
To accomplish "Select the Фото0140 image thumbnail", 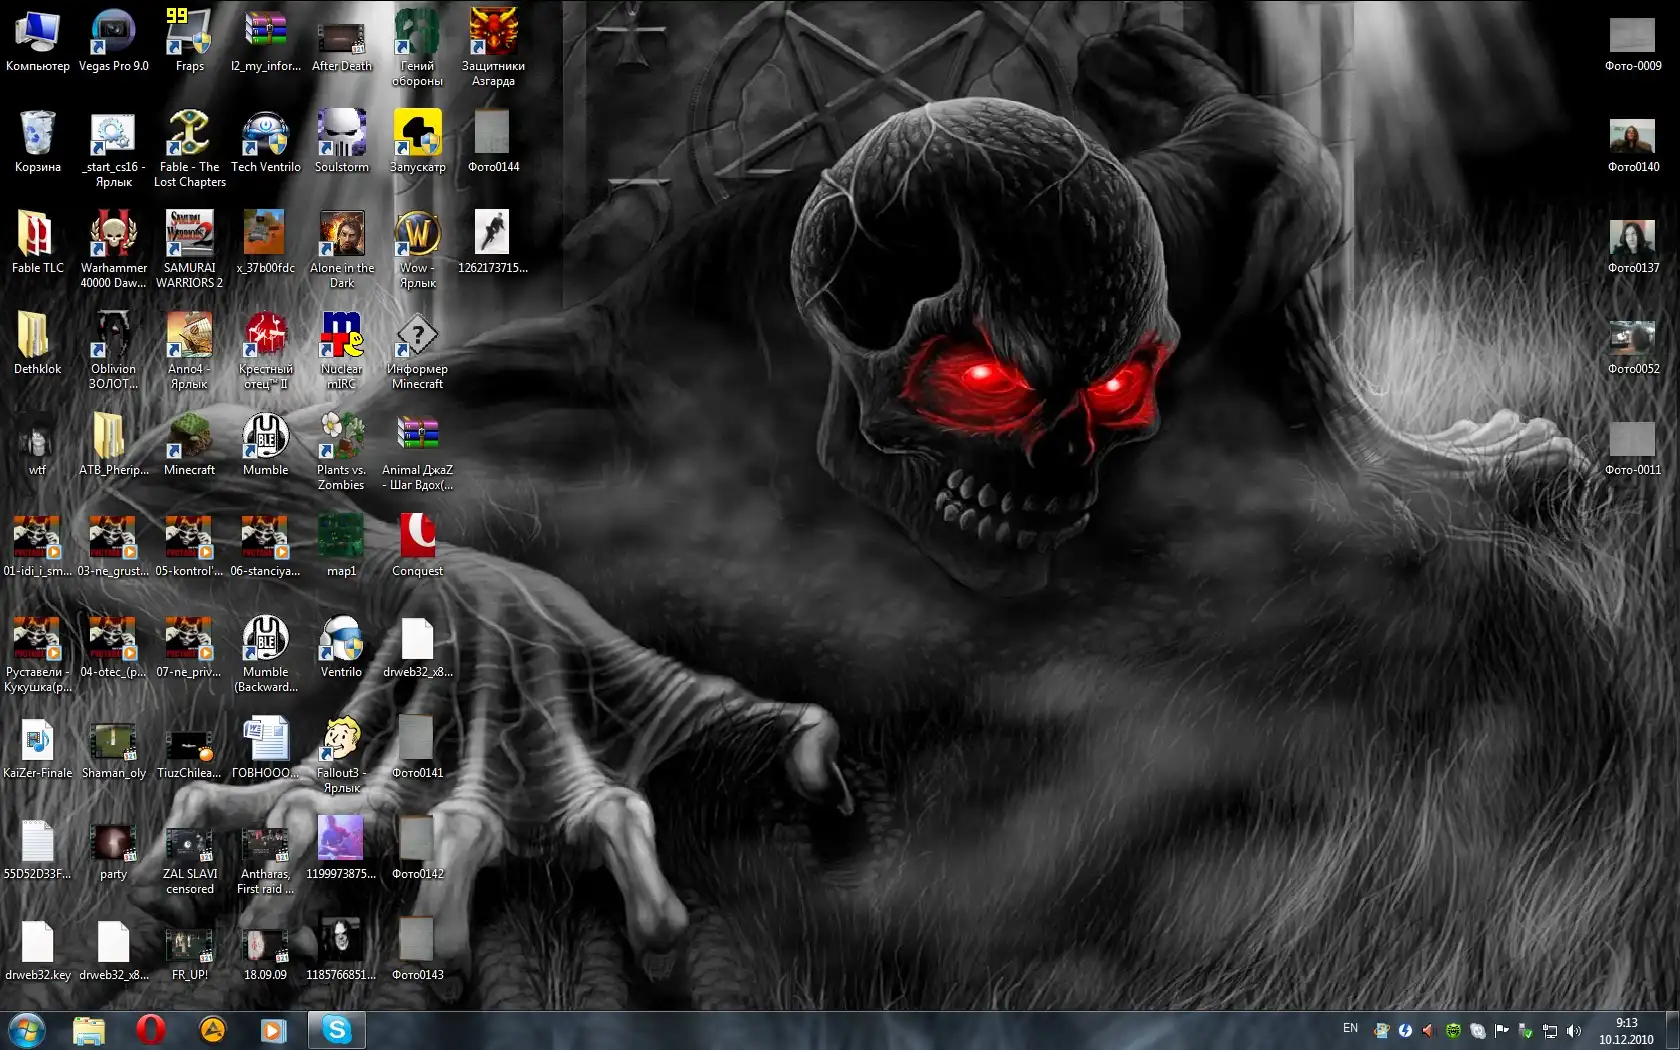I will (x=1632, y=137).
